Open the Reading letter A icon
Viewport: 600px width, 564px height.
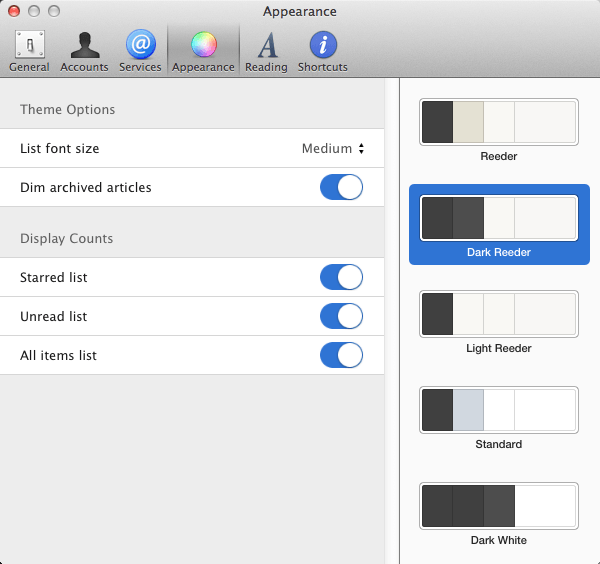click(267, 44)
